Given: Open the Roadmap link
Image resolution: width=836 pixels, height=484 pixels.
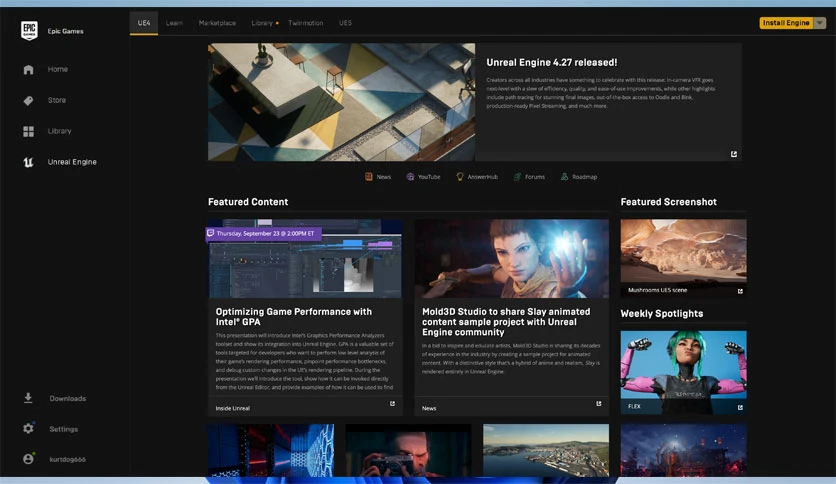Looking at the screenshot, I should 584,177.
